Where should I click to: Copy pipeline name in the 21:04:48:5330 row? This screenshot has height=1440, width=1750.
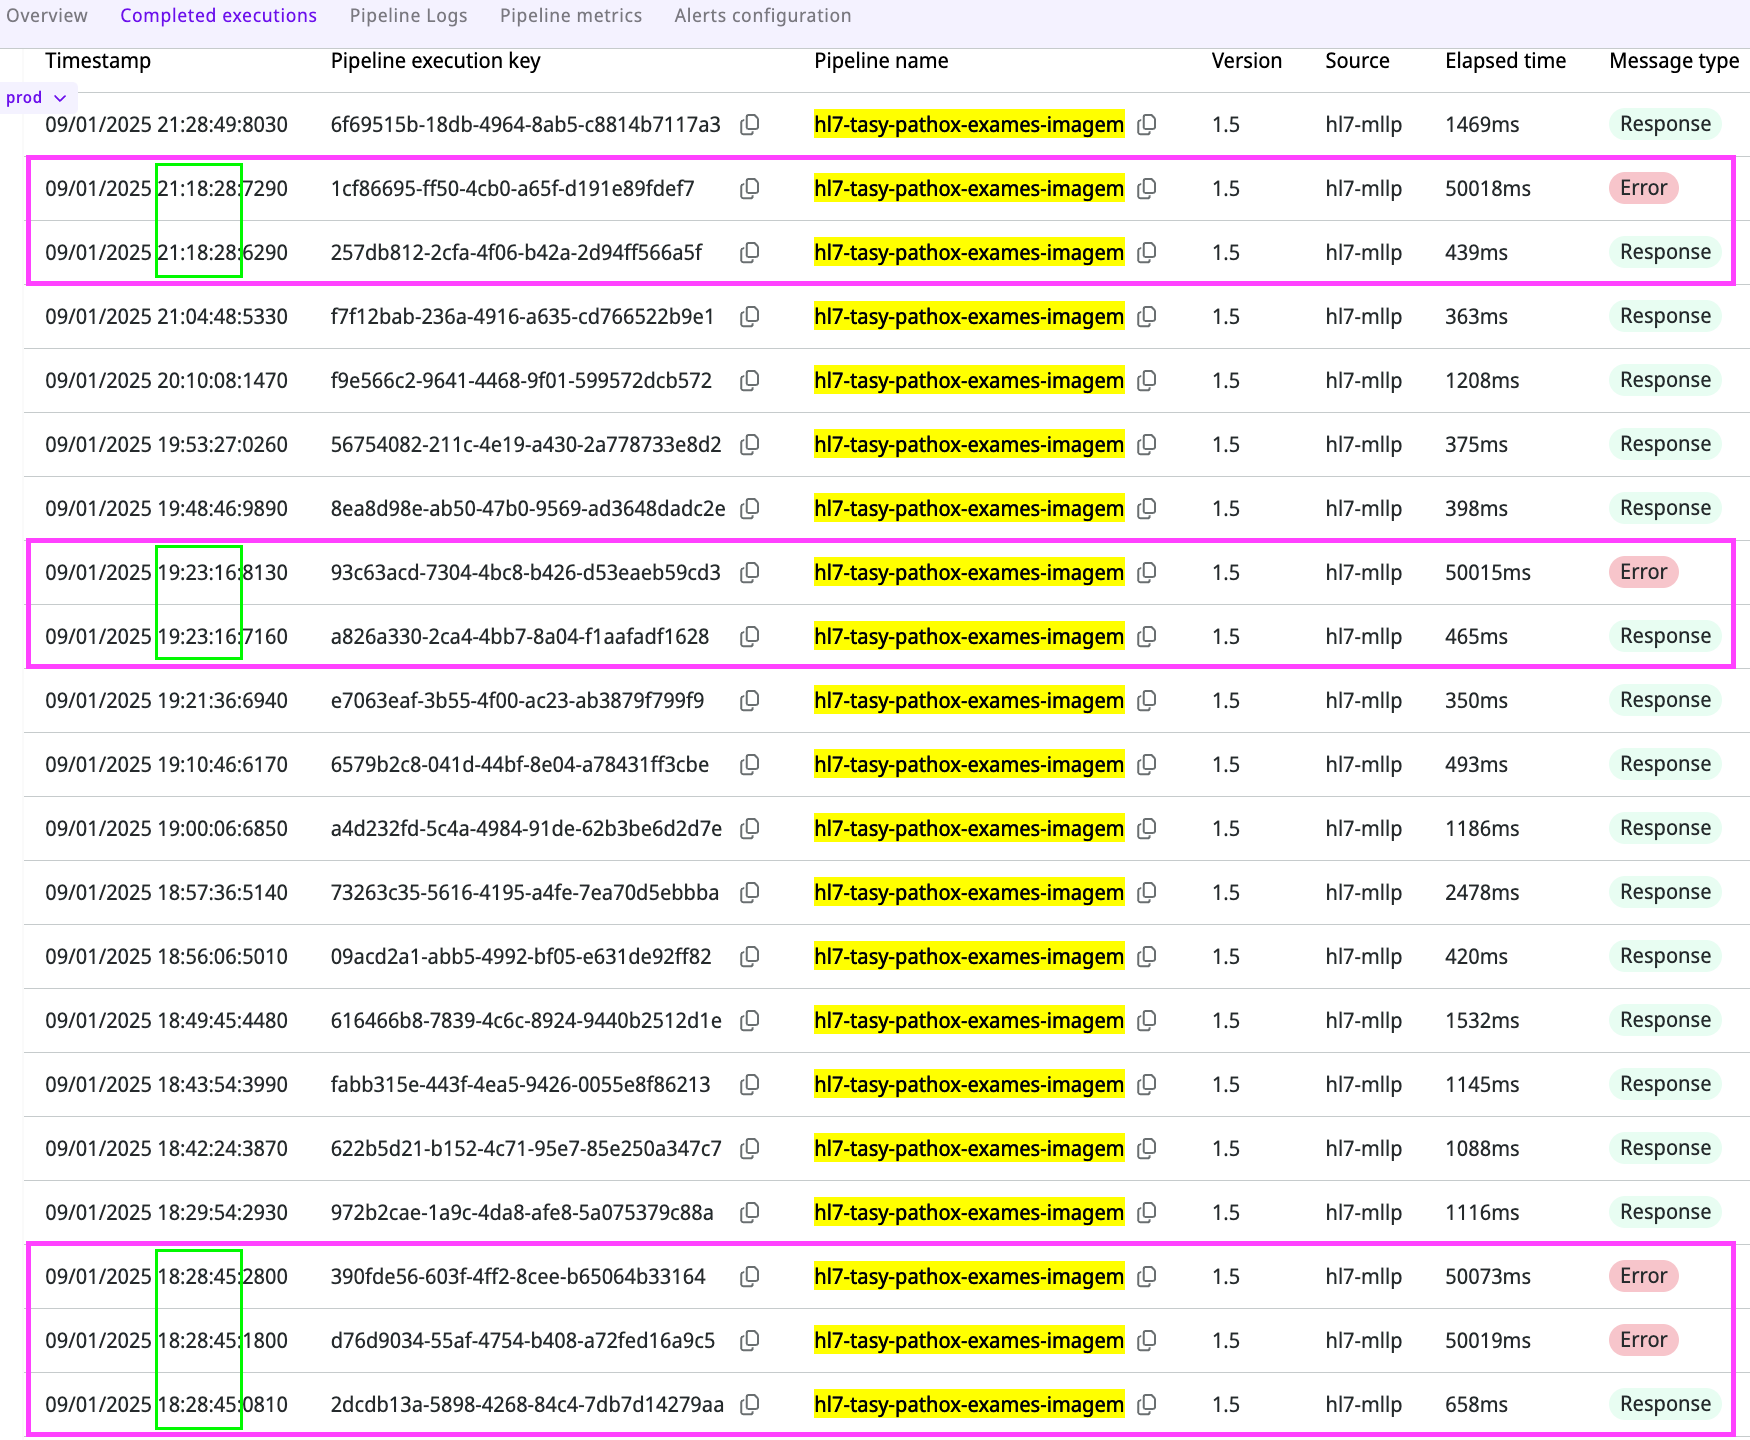pyautogui.click(x=1147, y=317)
